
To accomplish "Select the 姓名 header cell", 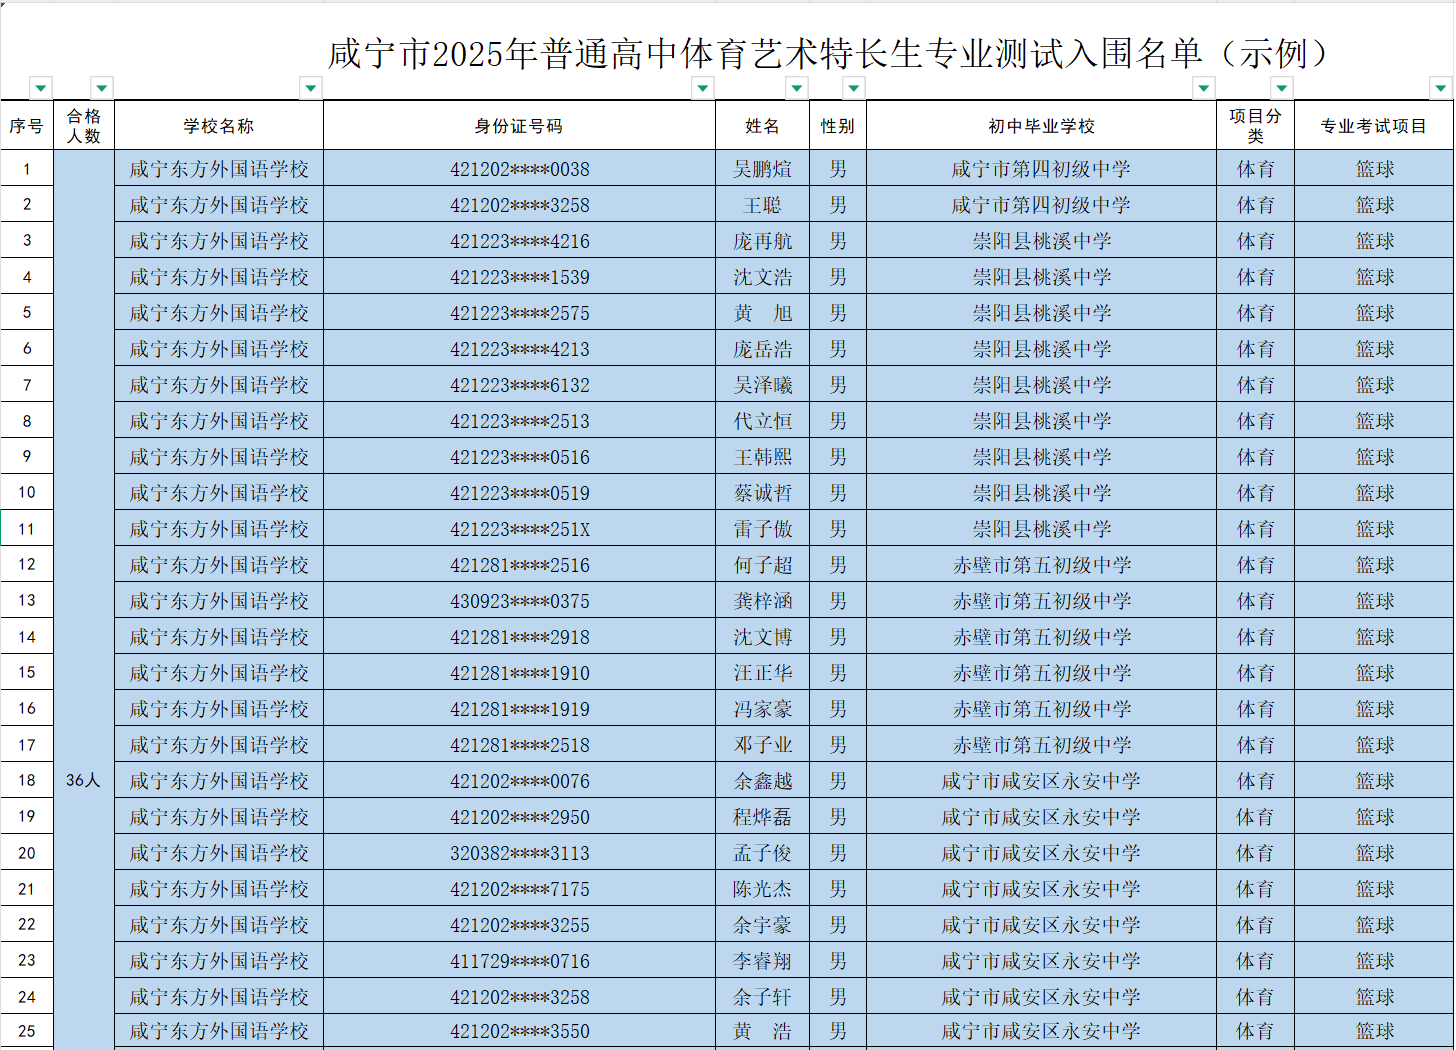I will 762,126.
